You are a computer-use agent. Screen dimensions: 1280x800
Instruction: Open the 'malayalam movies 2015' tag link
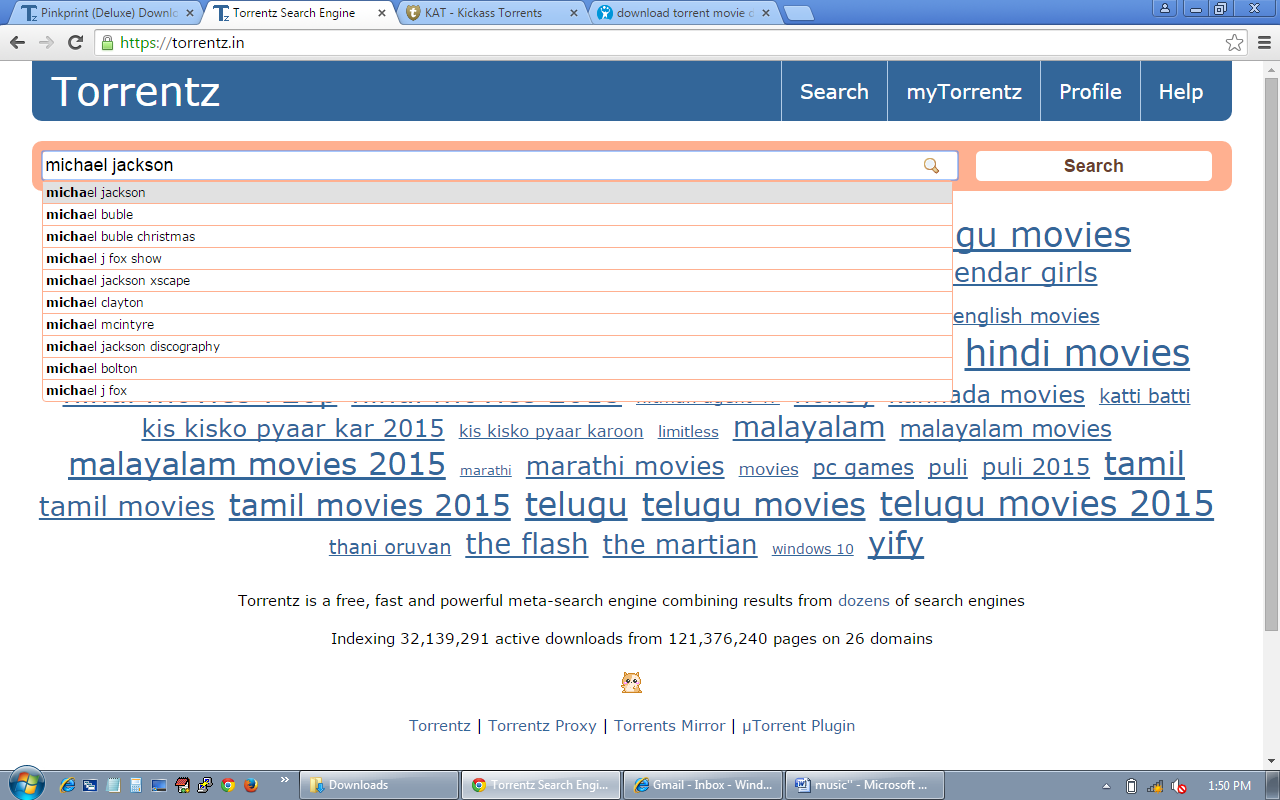(257, 464)
